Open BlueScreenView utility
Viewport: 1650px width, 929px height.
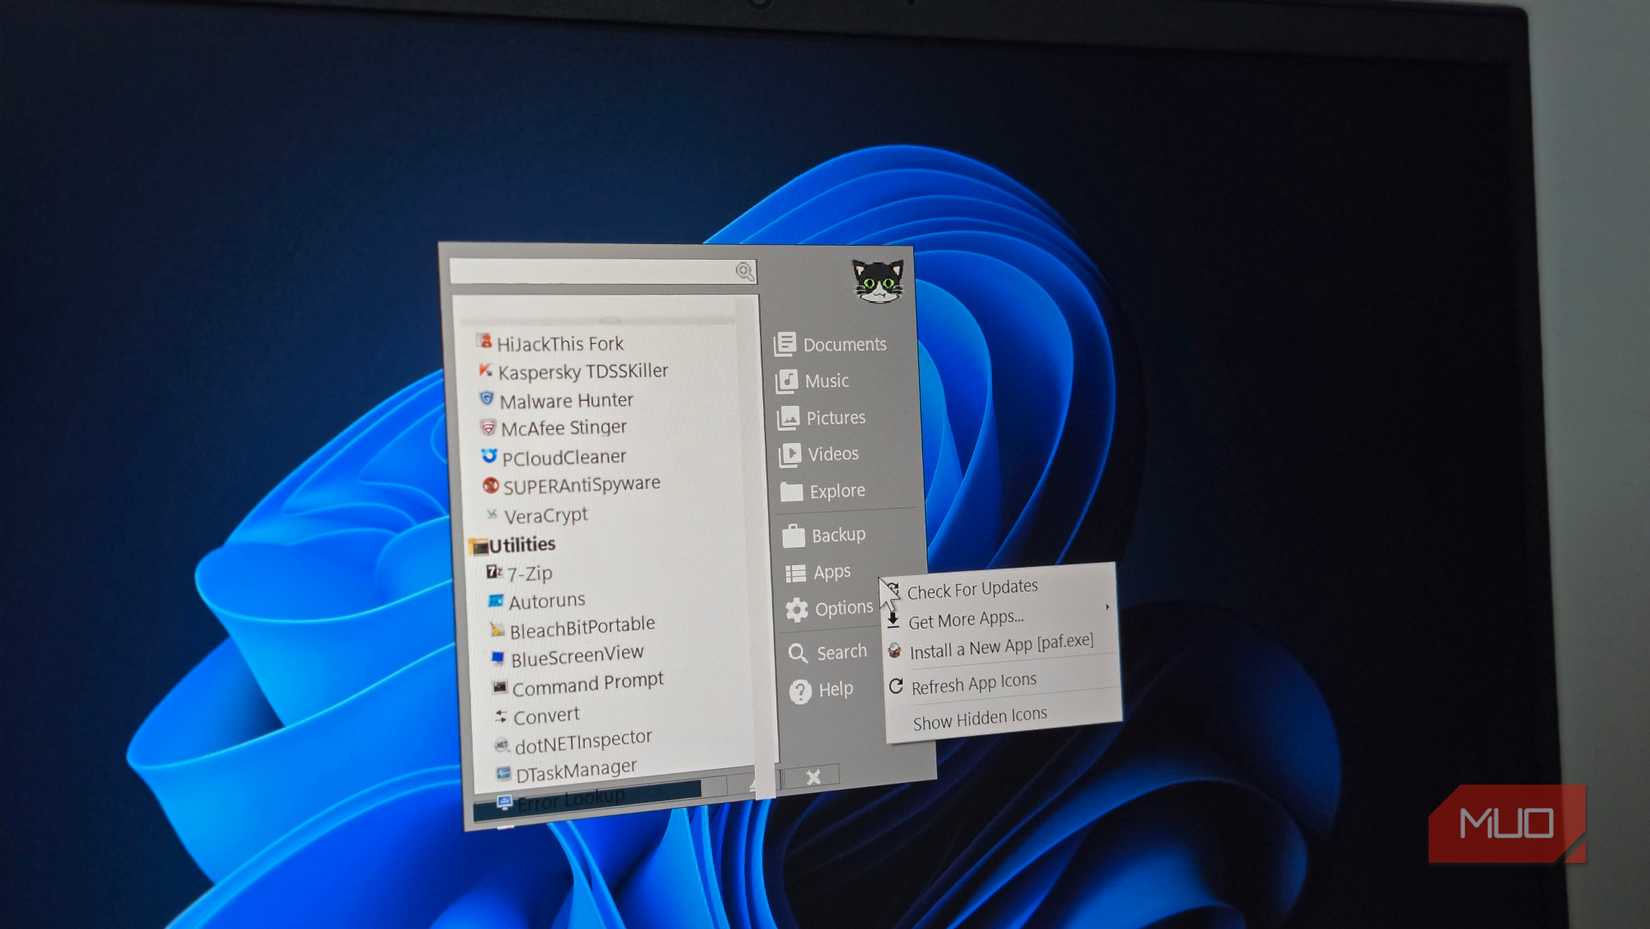[575, 652]
